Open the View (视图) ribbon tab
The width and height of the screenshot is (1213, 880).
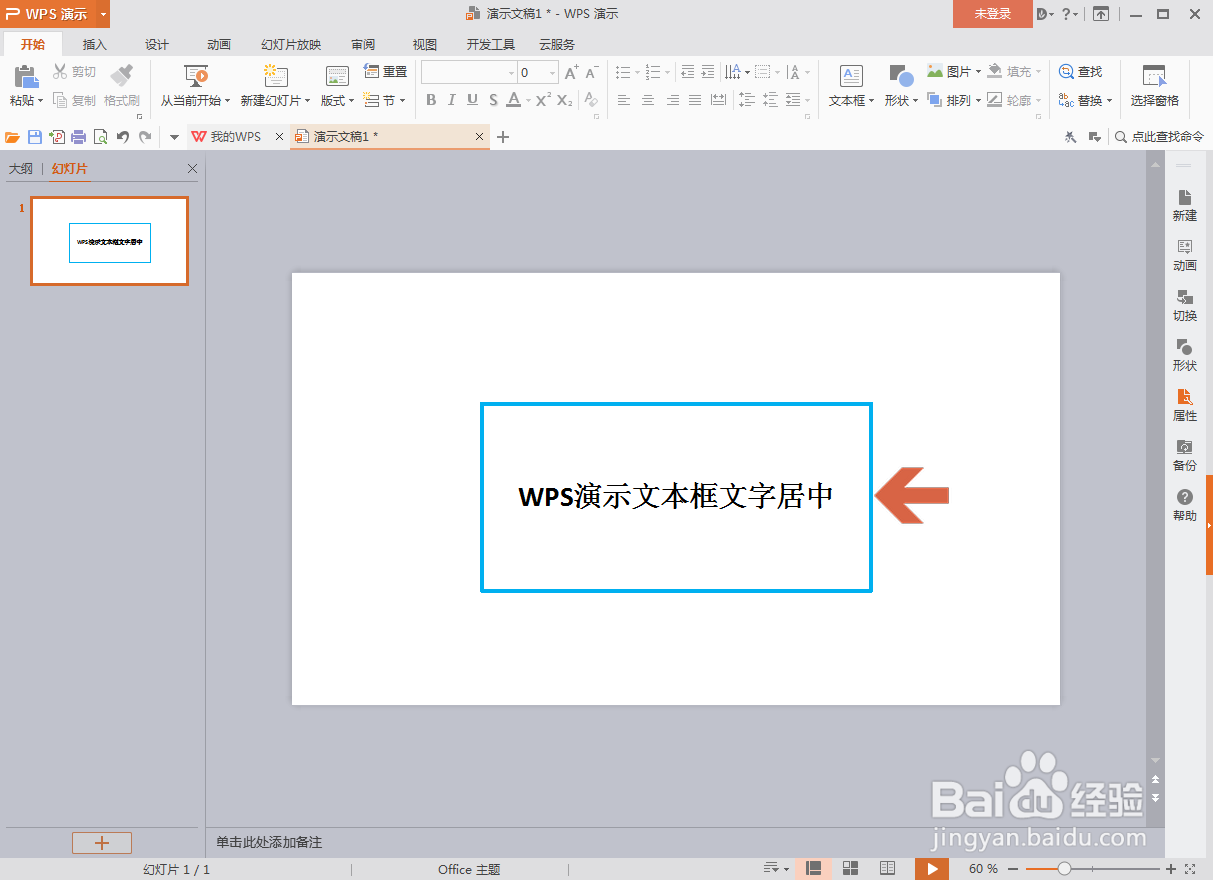pyautogui.click(x=425, y=44)
